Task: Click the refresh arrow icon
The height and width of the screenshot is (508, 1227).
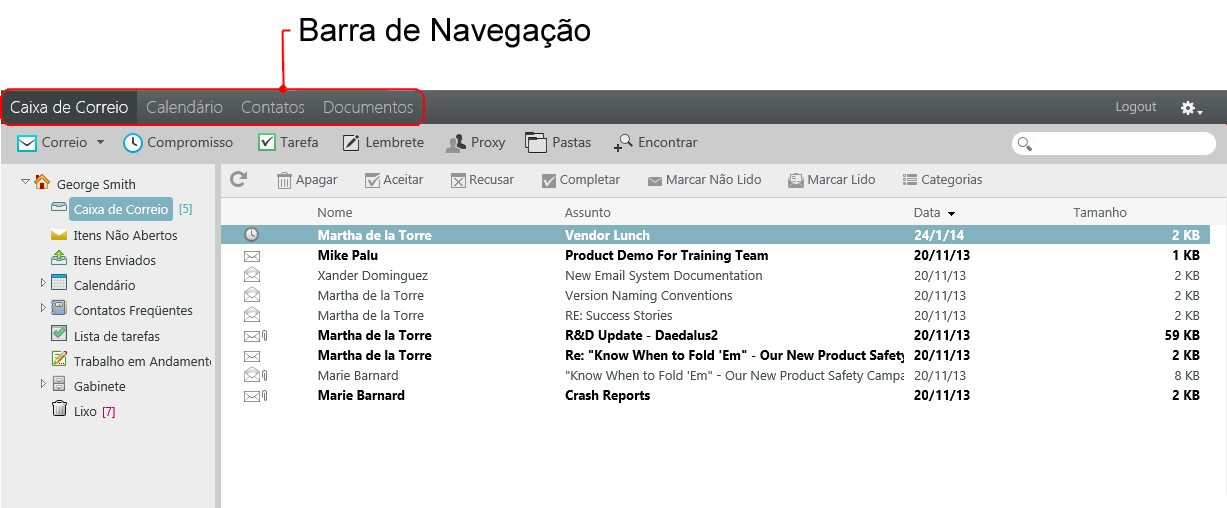Action: click(238, 179)
